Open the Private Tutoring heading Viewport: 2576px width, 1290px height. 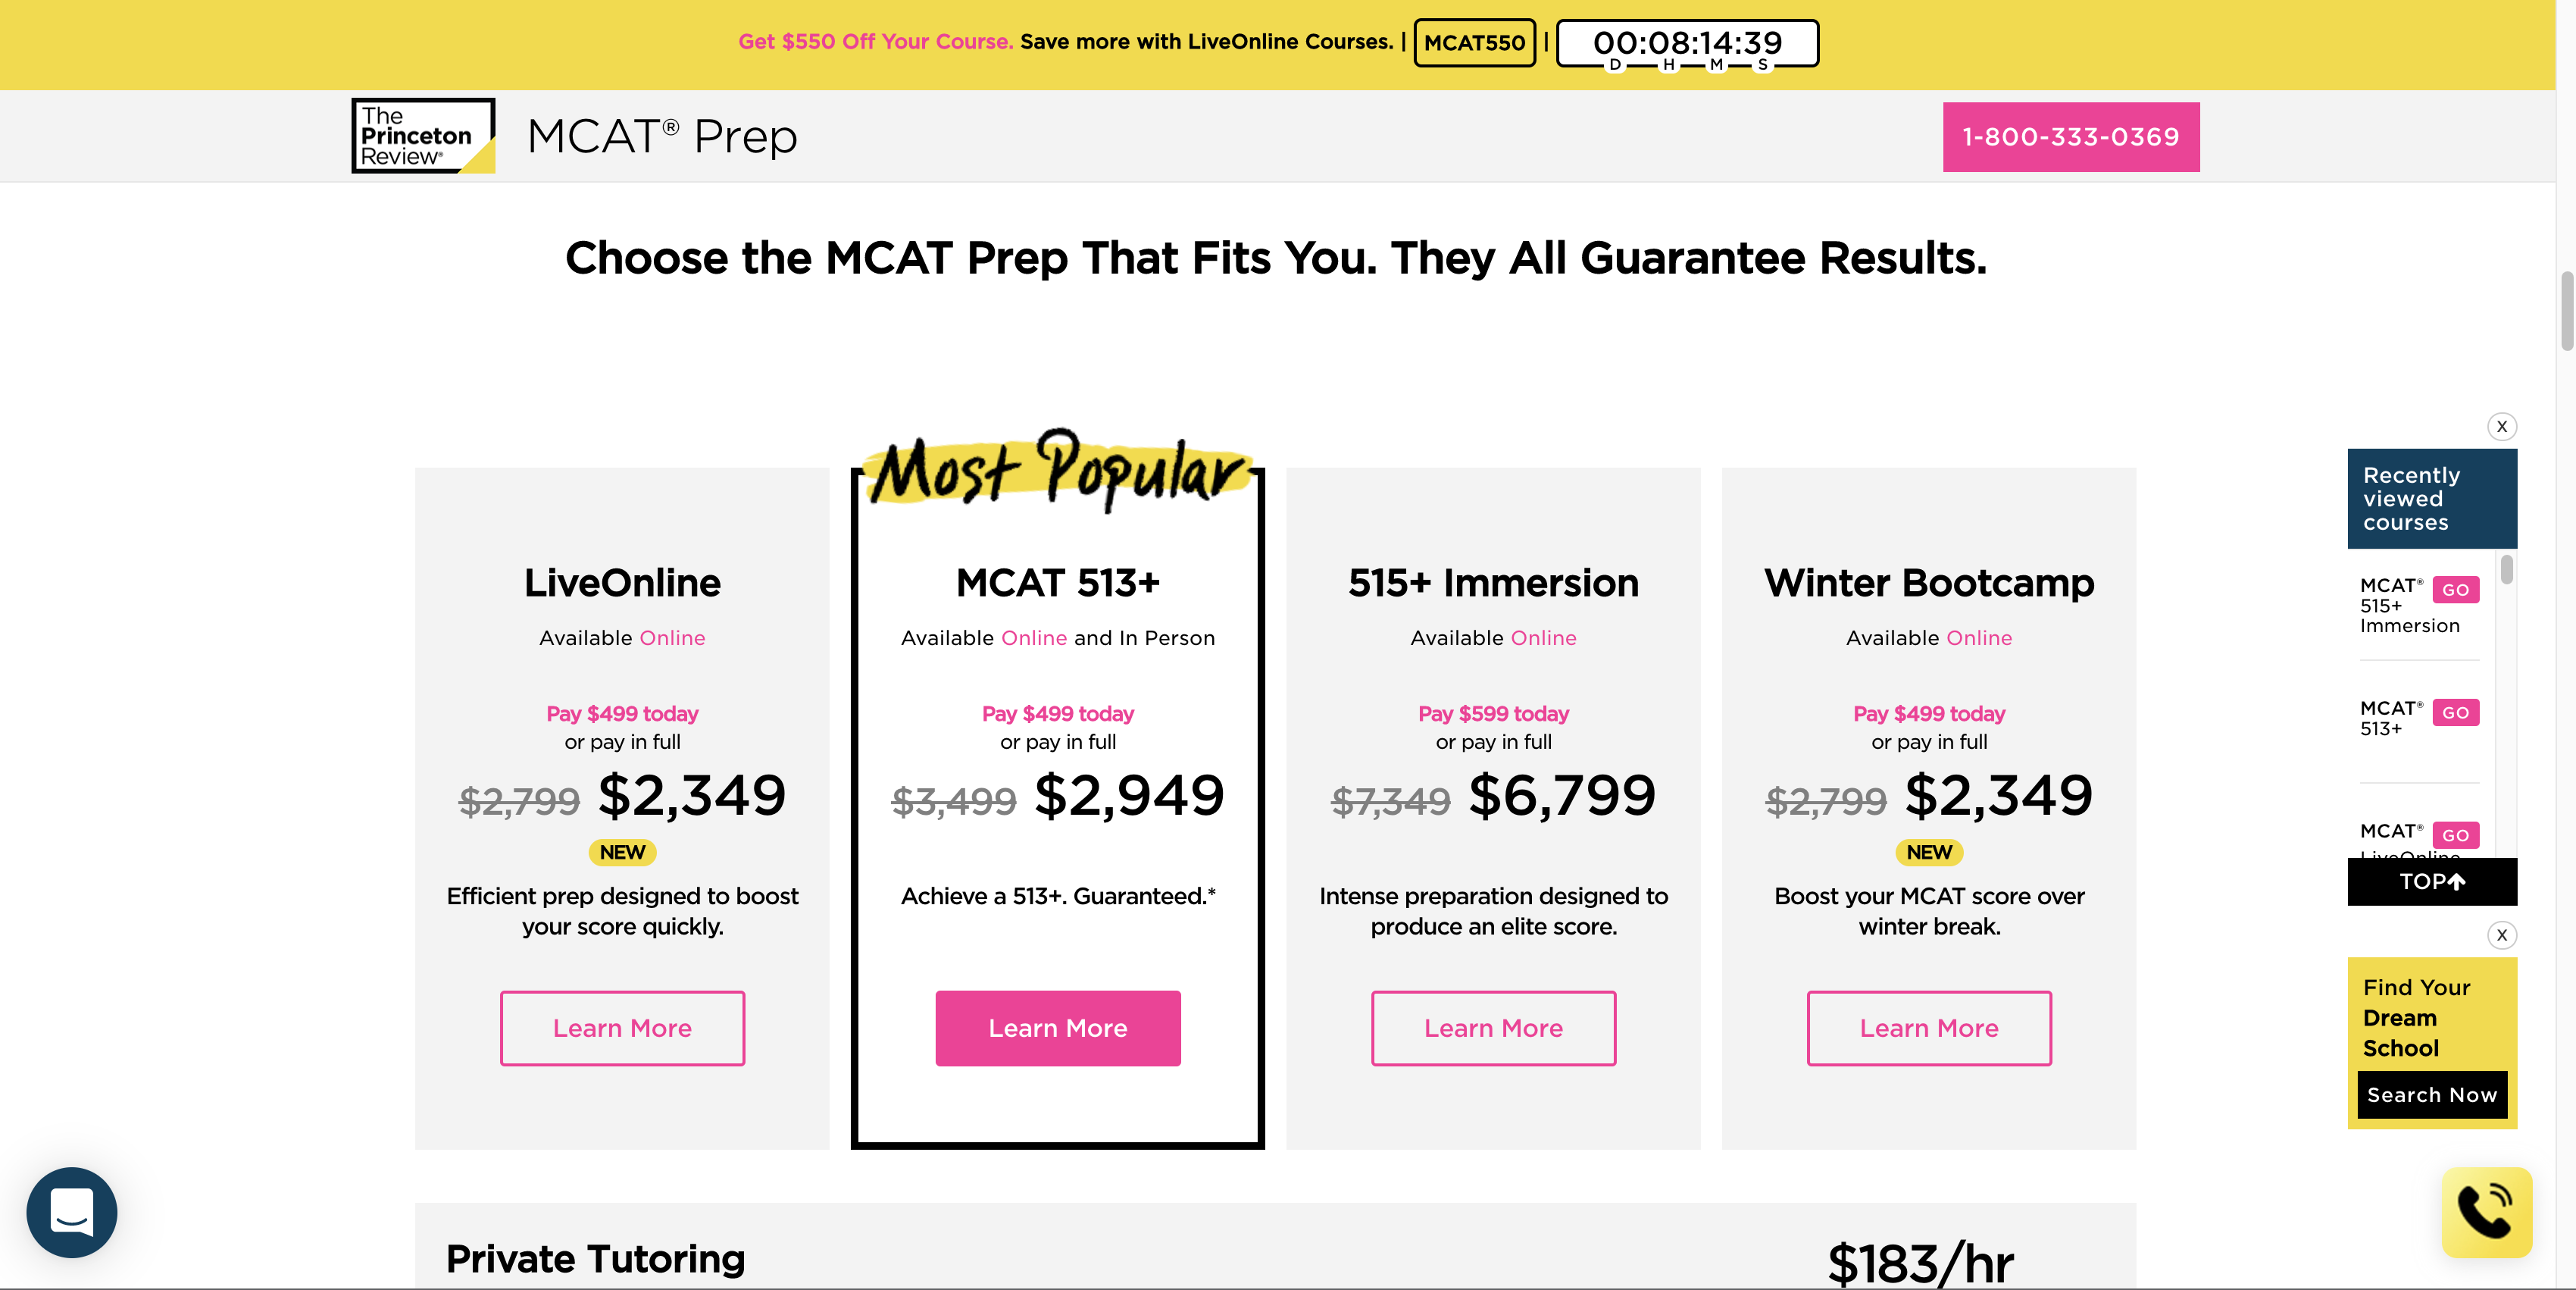tap(596, 1258)
